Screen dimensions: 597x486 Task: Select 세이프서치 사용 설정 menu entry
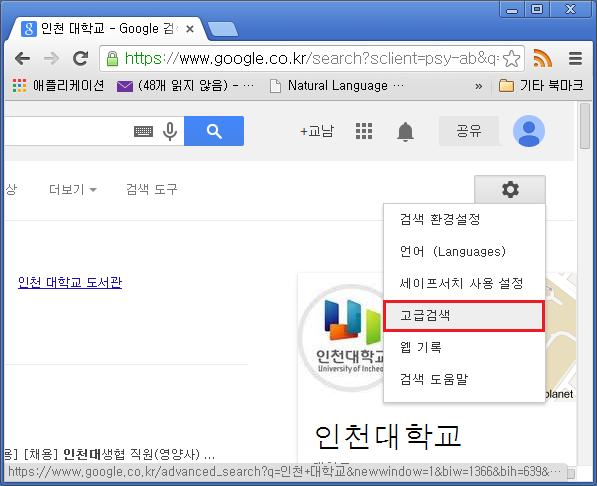(465, 283)
